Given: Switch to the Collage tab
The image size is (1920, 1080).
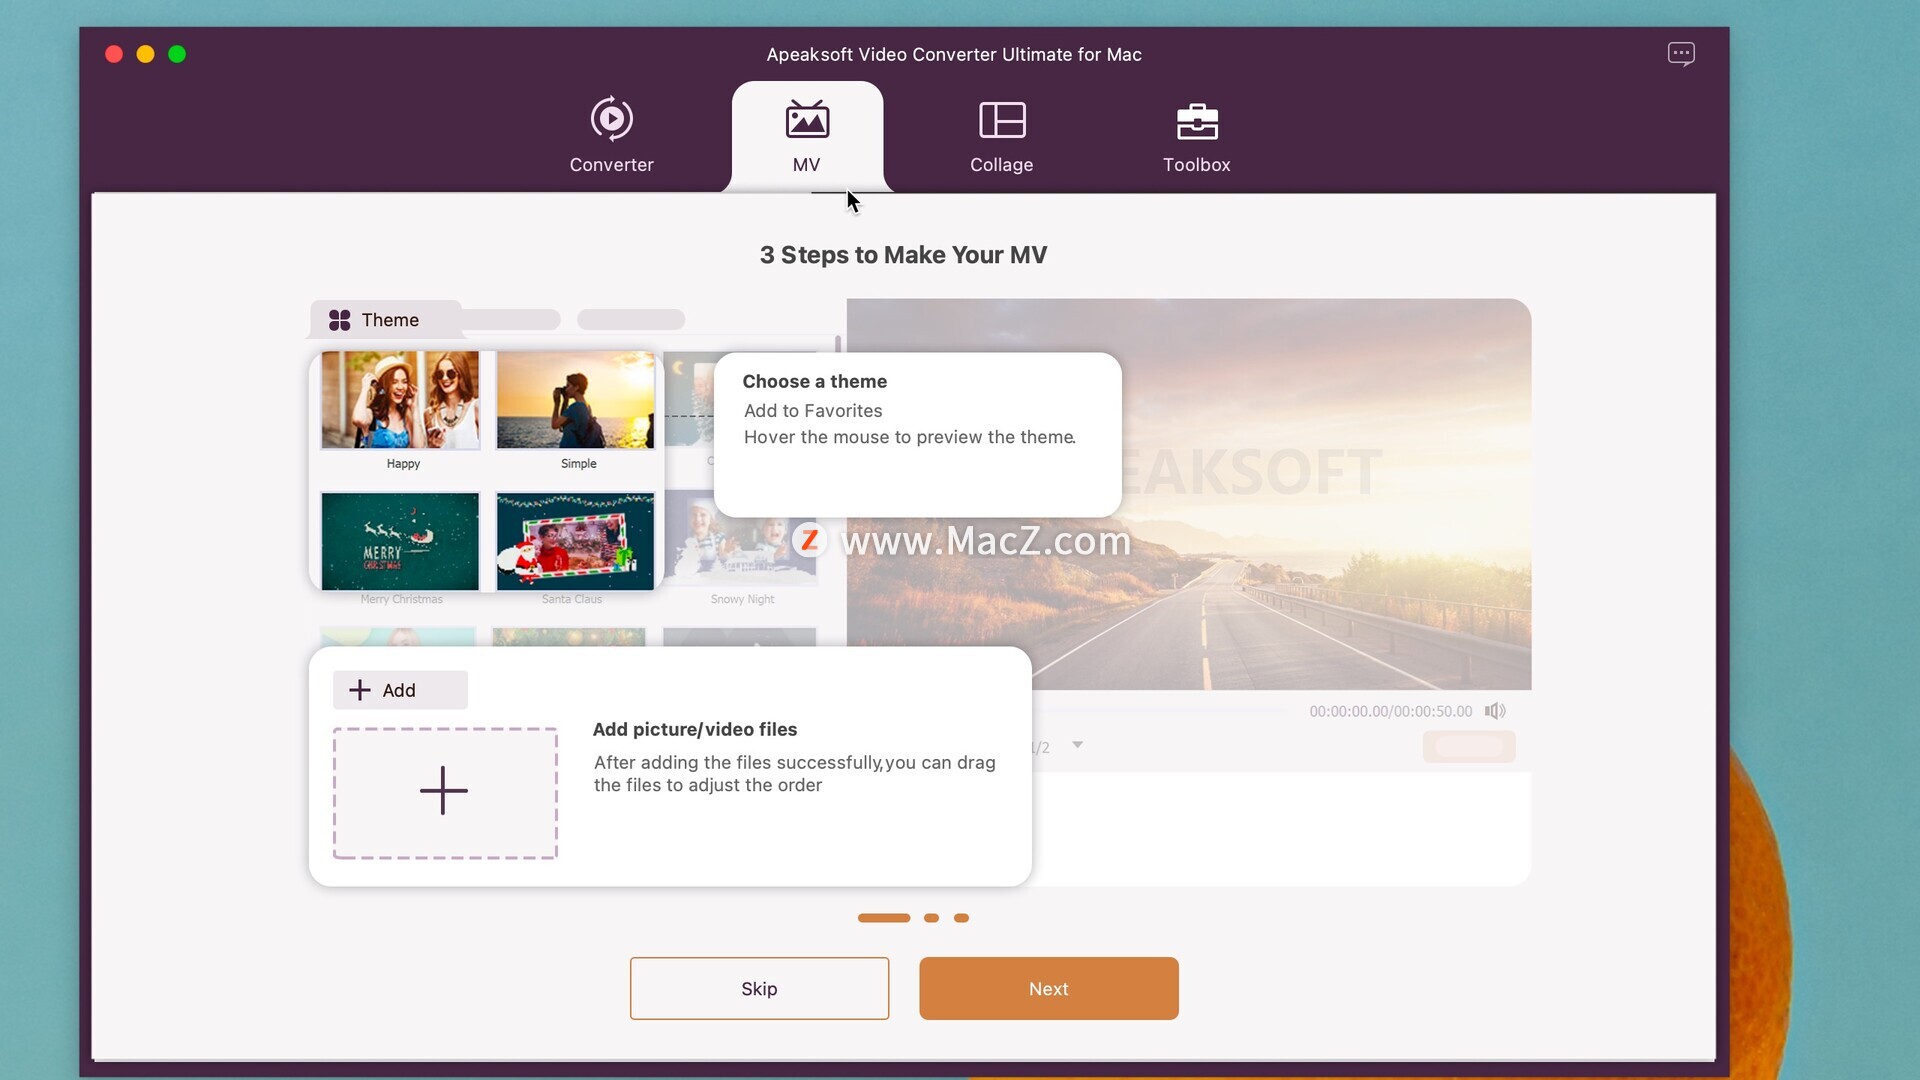Looking at the screenshot, I should [1001, 136].
